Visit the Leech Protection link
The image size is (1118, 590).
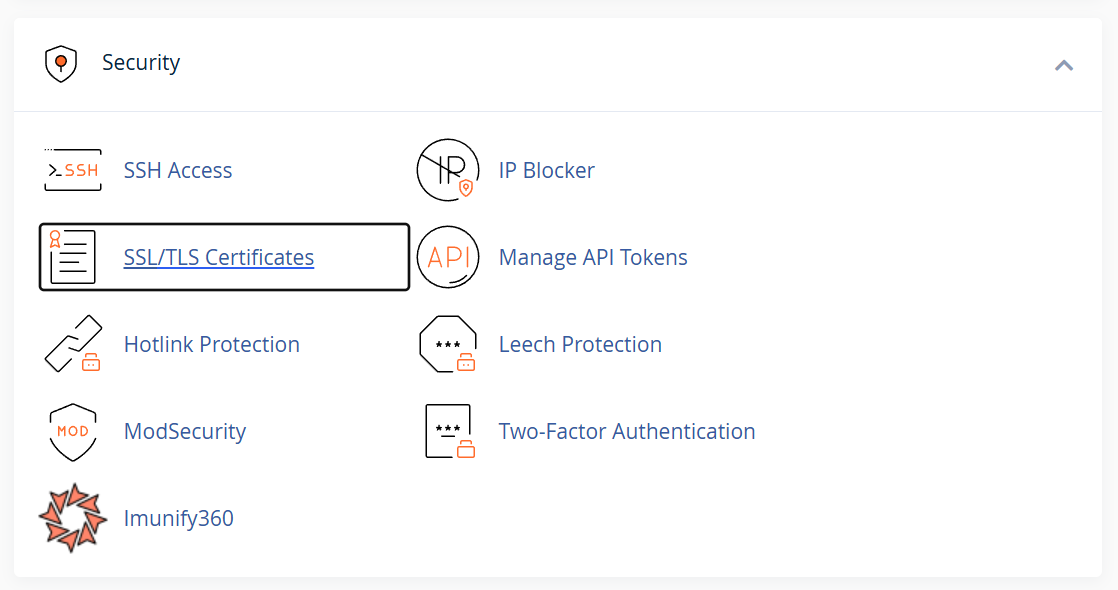pos(580,345)
